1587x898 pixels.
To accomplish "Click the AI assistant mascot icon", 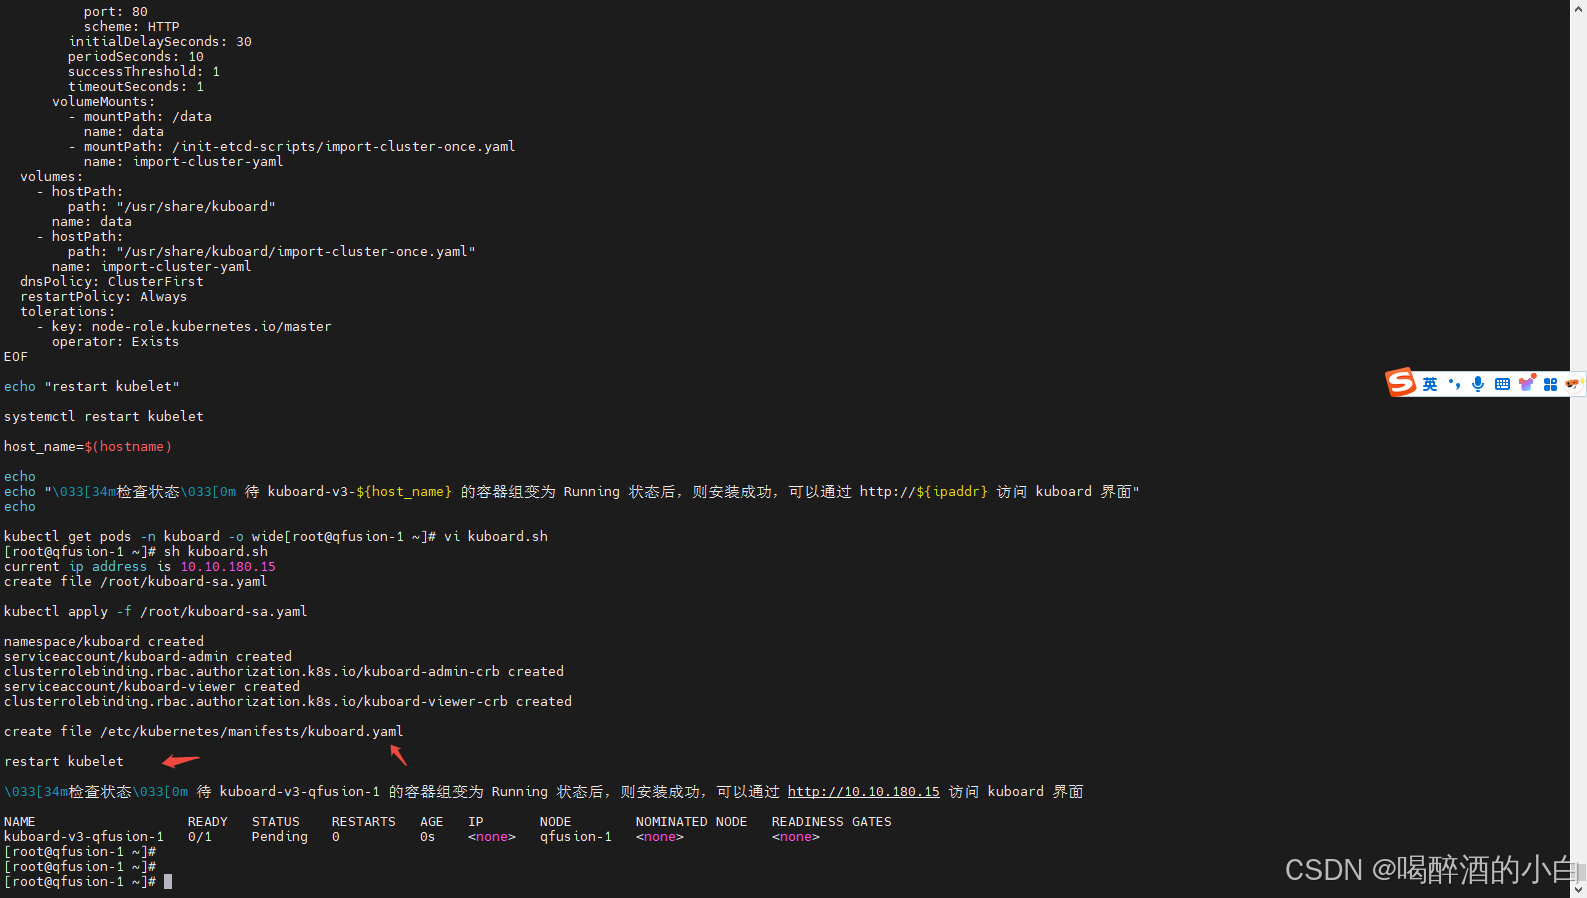I will click(x=1573, y=383).
